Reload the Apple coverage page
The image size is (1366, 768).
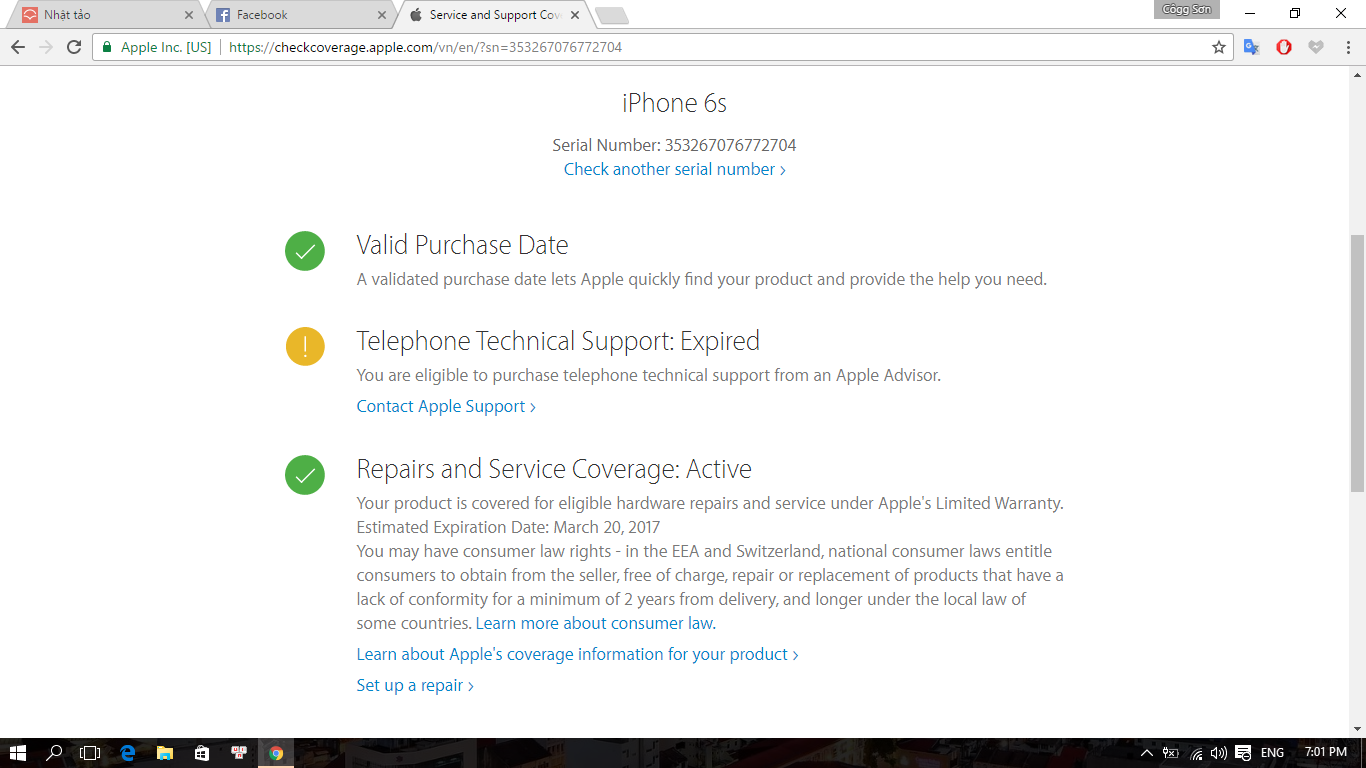tap(74, 47)
